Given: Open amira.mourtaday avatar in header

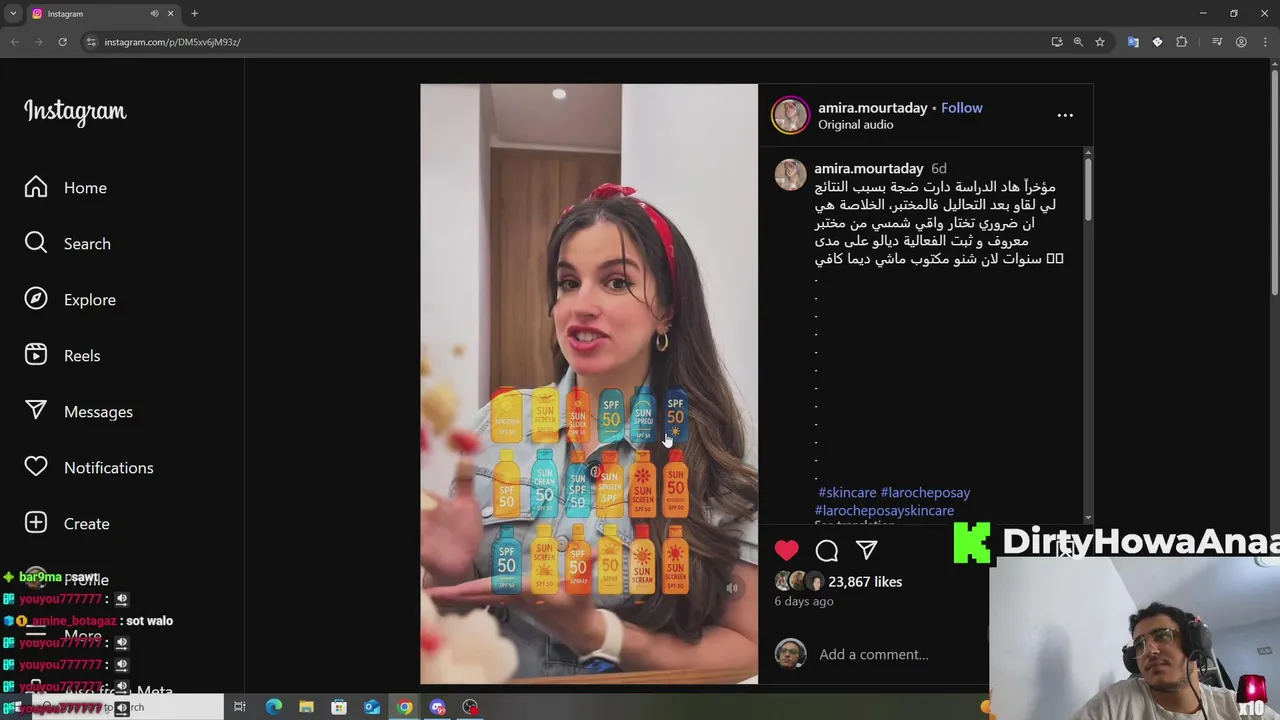Looking at the screenshot, I should tap(790, 115).
